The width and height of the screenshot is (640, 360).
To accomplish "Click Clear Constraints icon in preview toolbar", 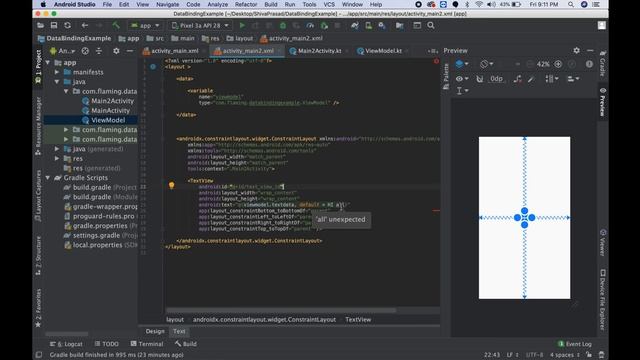I will pos(518,79).
